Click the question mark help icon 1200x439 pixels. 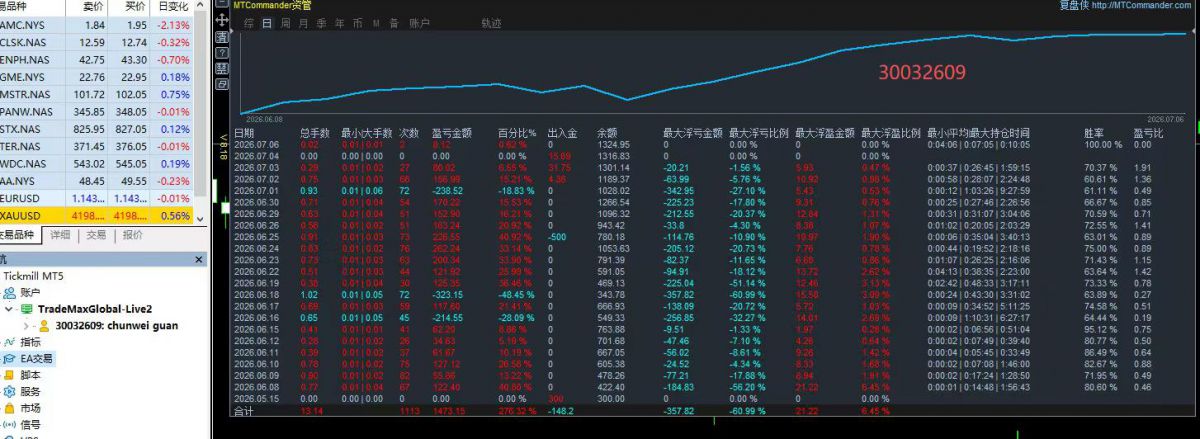pos(222,53)
